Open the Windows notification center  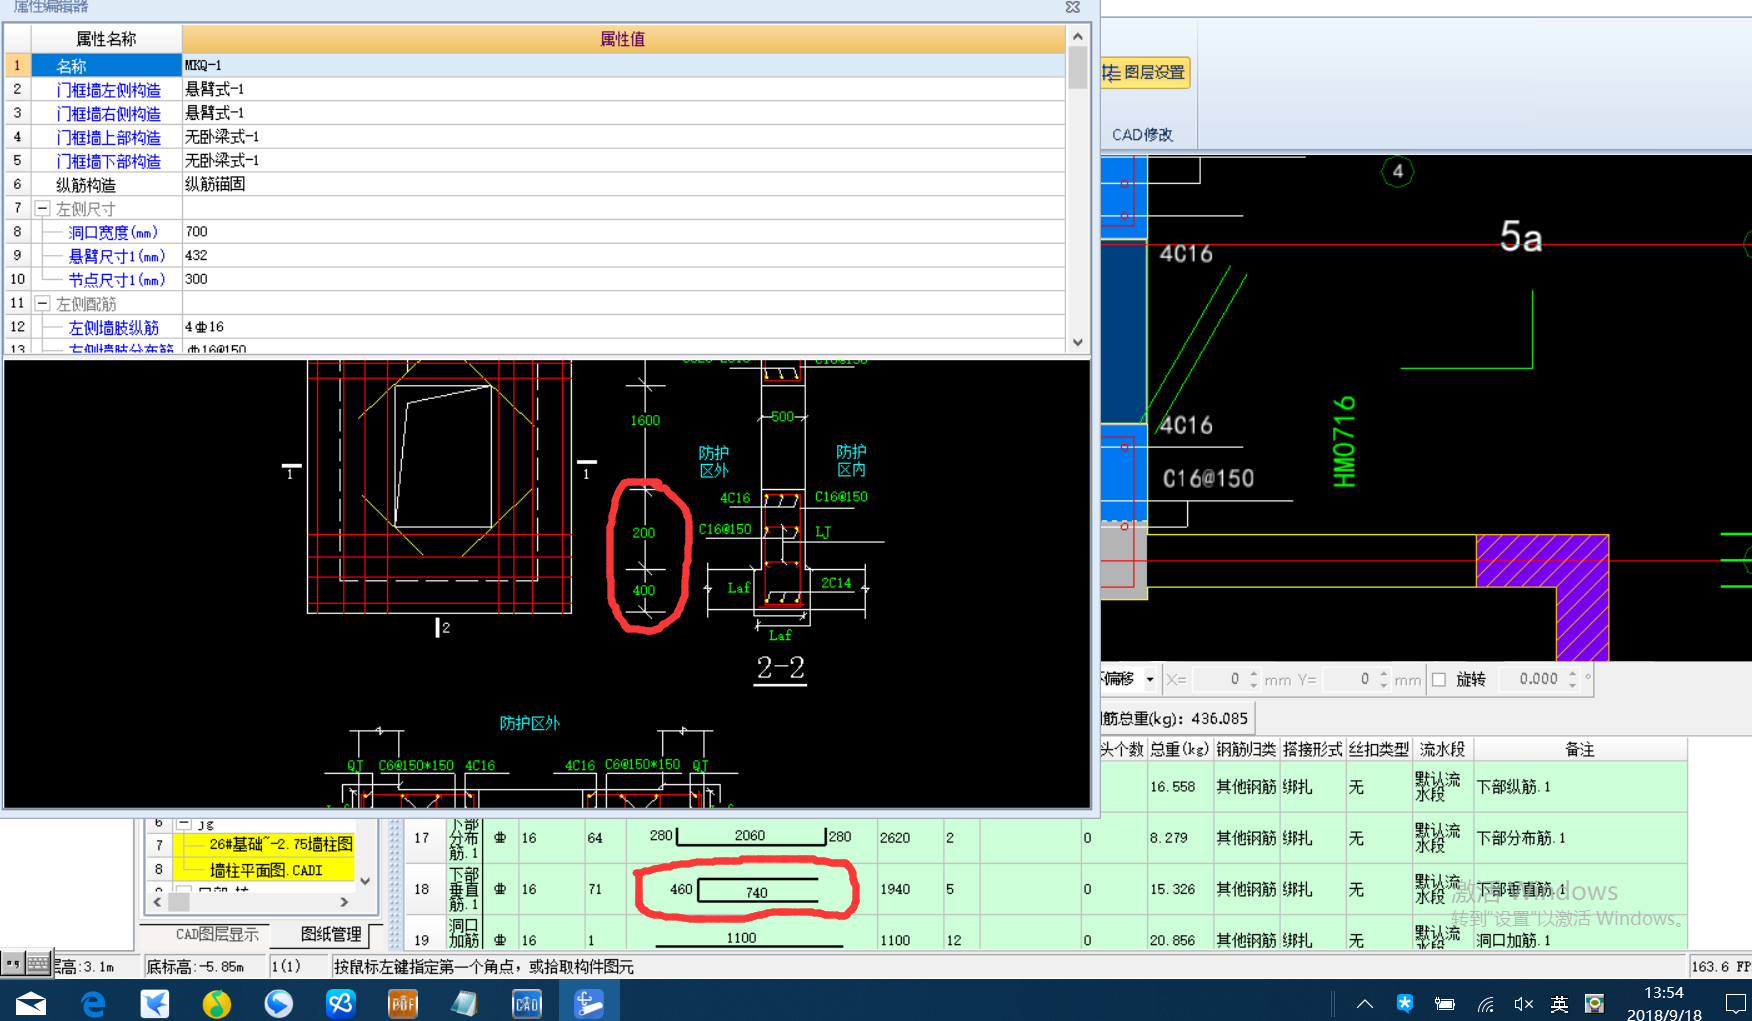click(1735, 1003)
